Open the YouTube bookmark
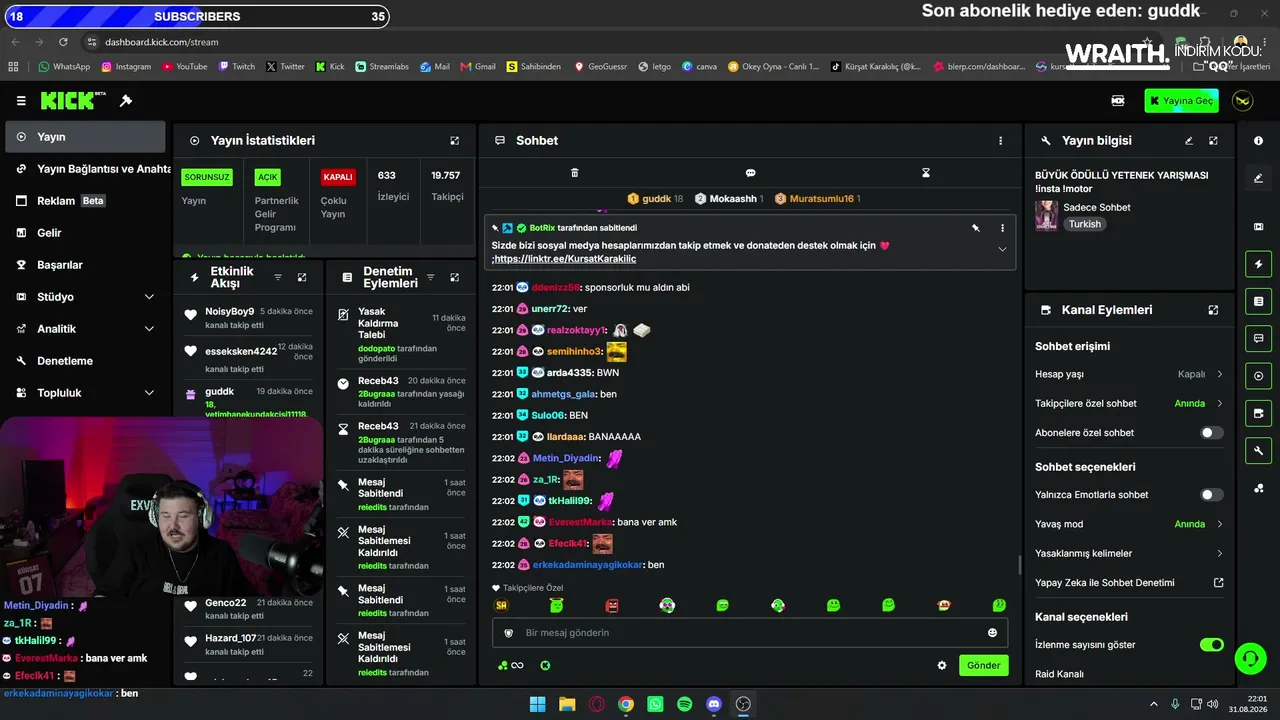 pyautogui.click(x=184, y=67)
